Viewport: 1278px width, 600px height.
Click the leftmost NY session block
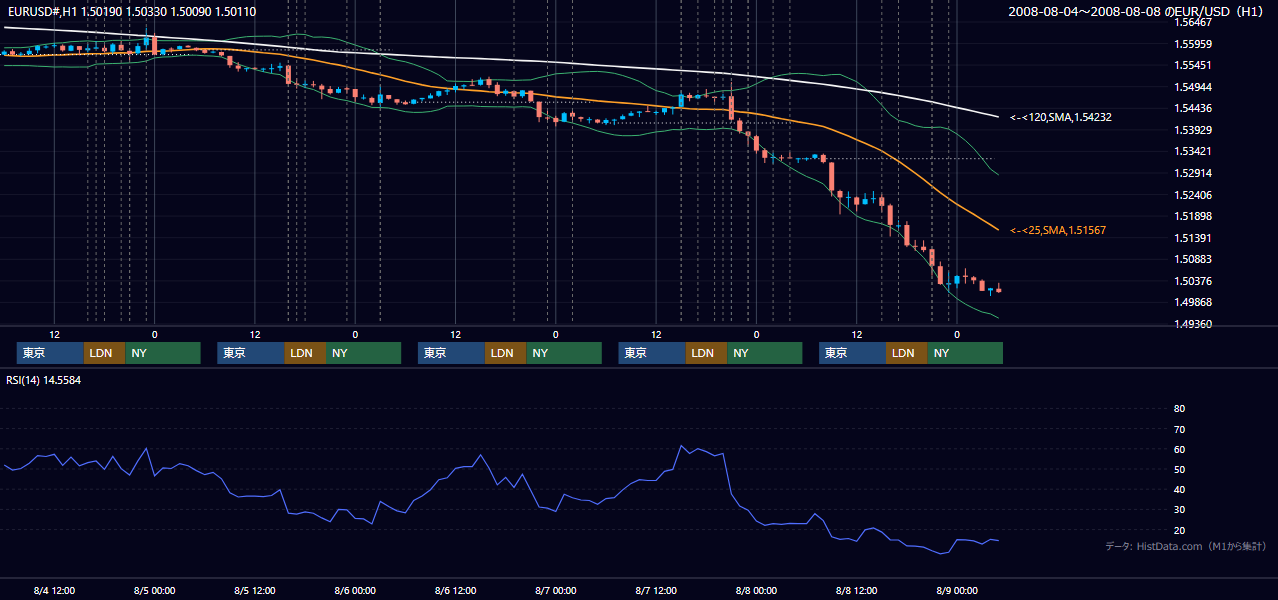pos(163,353)
